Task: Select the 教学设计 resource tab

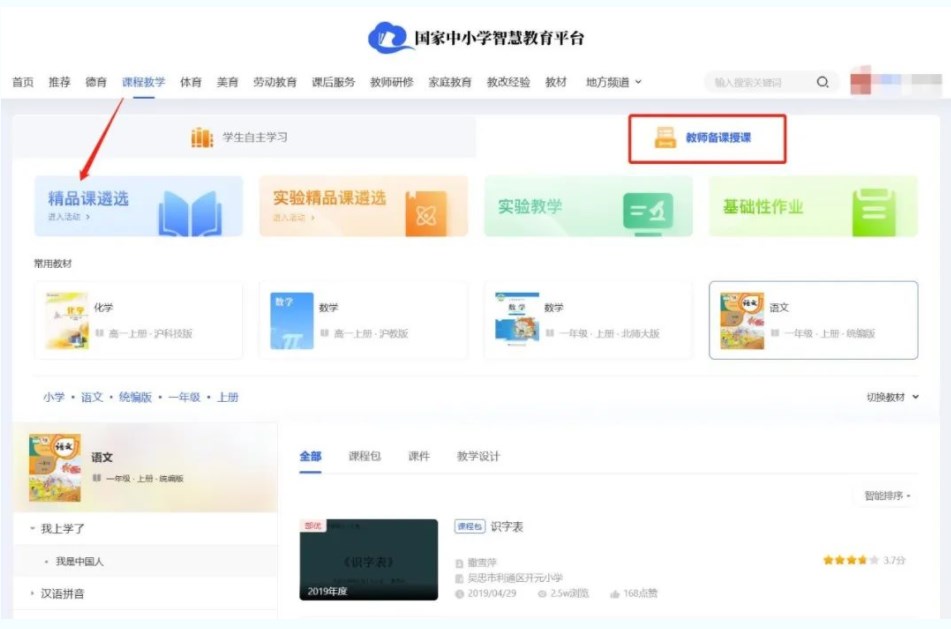Action: (x=478, y=456)
